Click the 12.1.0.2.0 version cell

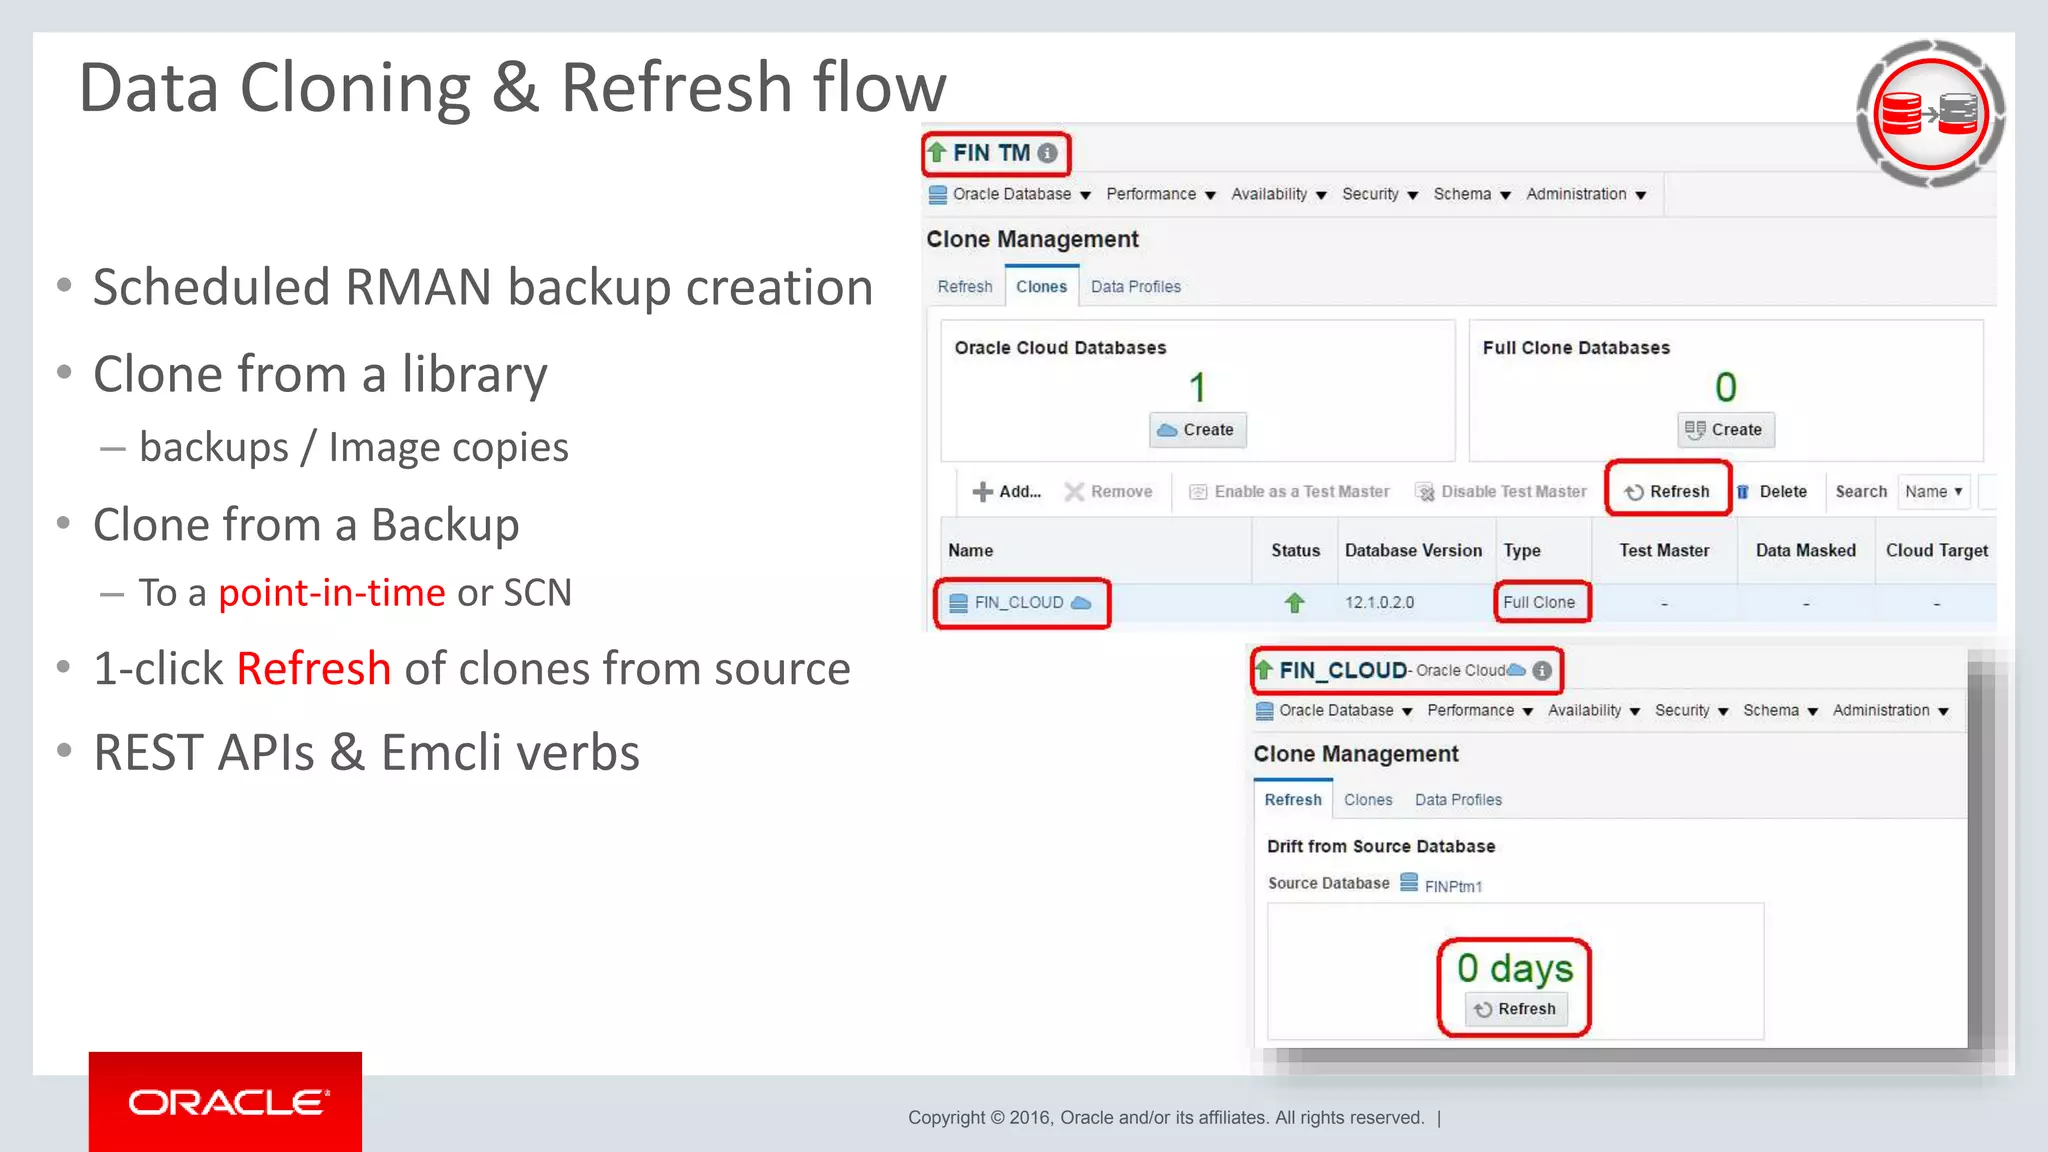(1379, 603)
